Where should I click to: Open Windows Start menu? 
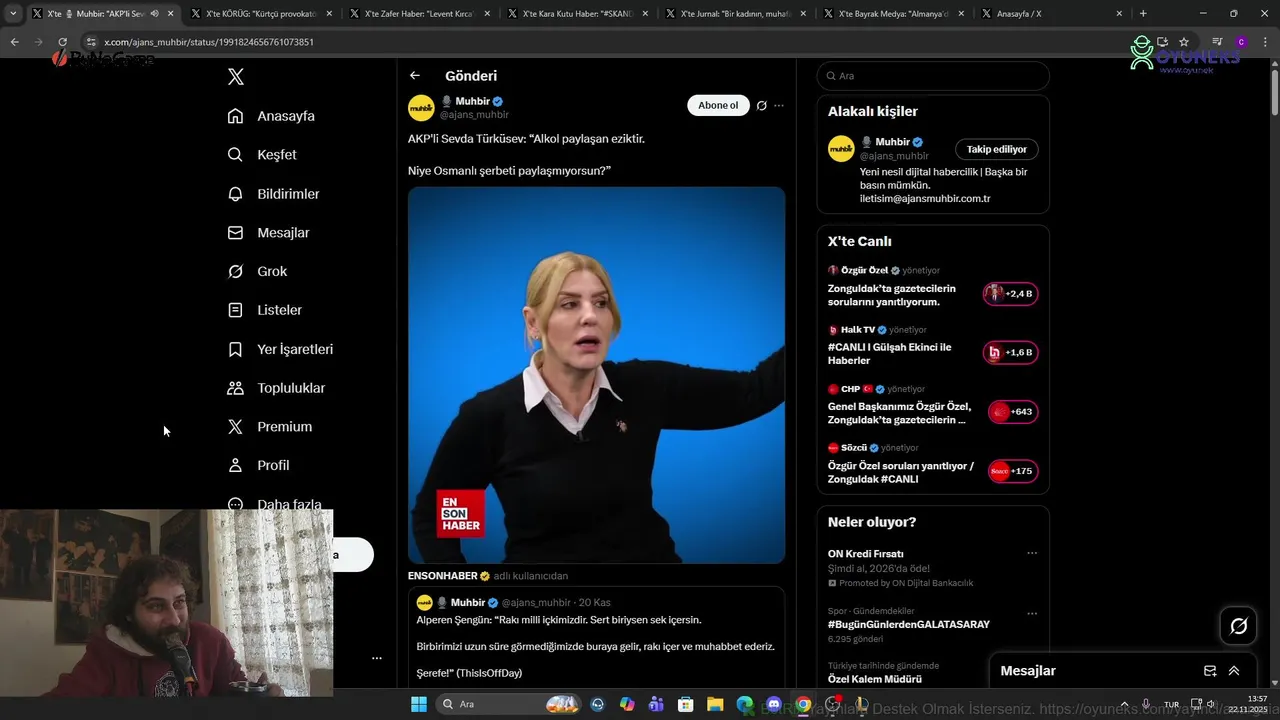pos(419,704)
